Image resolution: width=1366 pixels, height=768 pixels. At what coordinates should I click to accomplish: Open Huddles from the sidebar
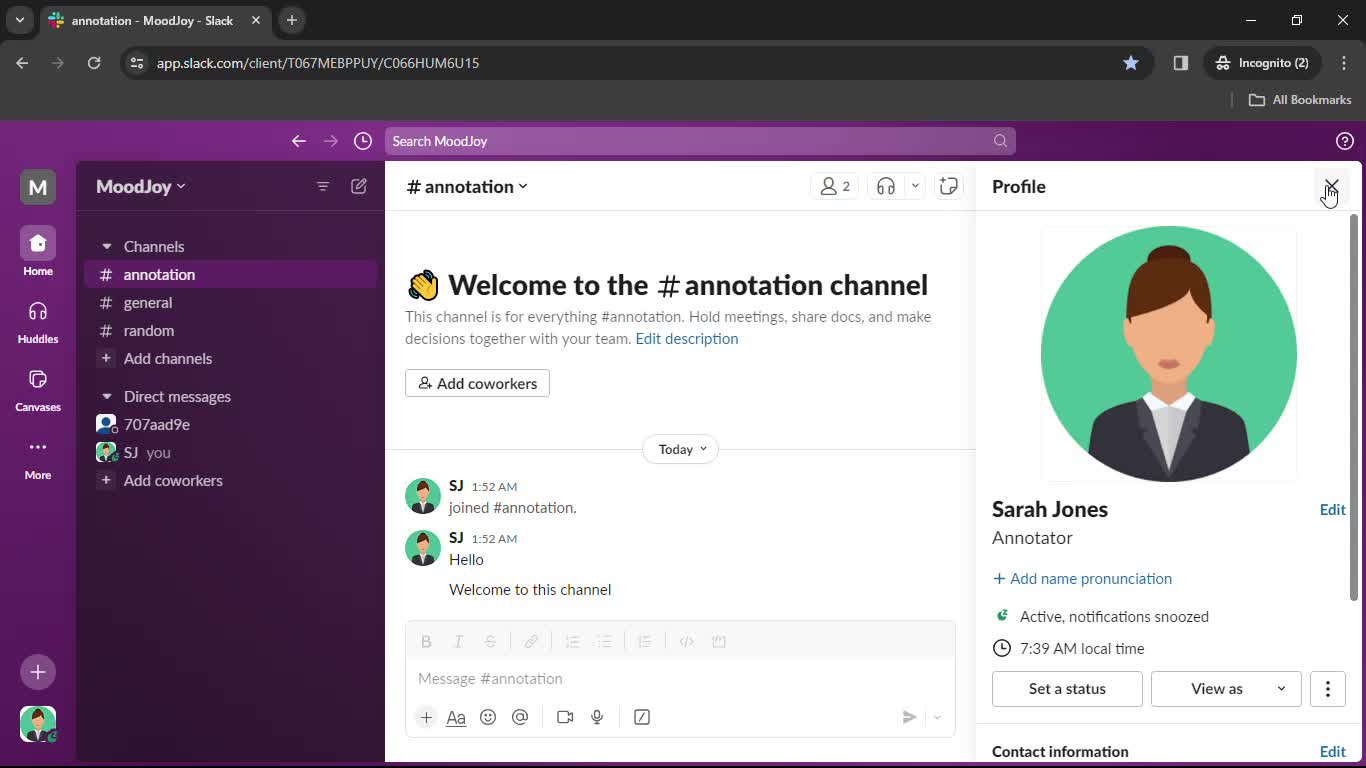coord(38,320)
